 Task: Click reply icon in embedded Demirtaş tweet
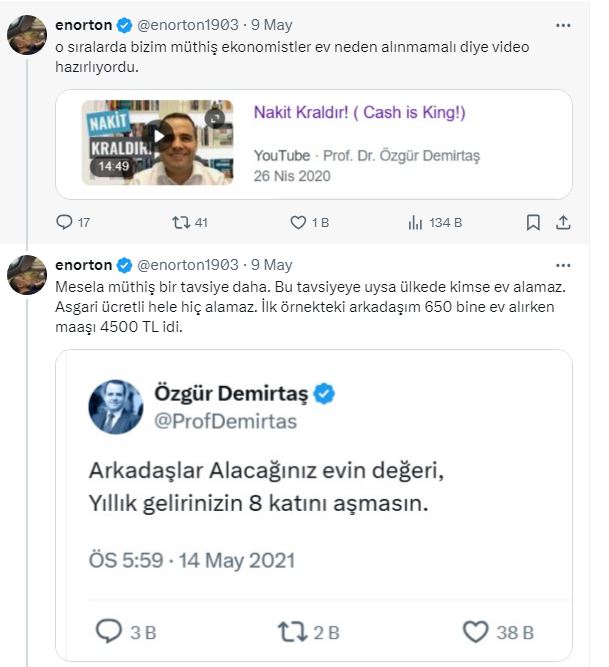[x=108, y=631]
